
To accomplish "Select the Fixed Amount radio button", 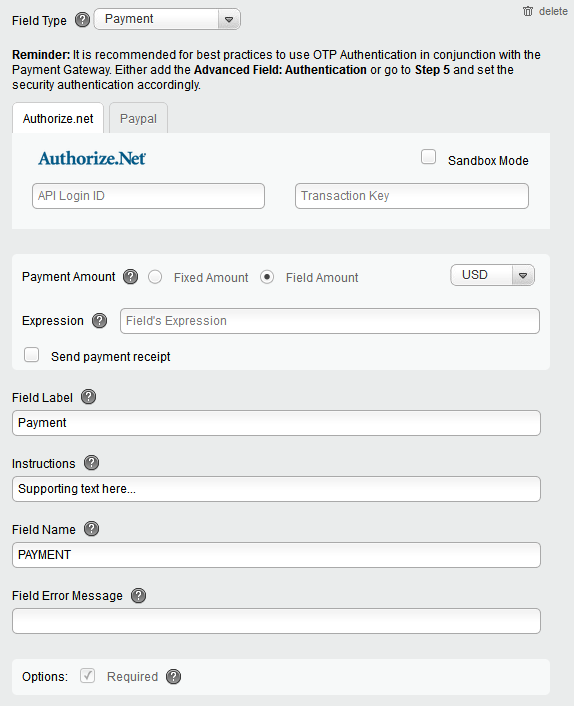I will (155, 277).
